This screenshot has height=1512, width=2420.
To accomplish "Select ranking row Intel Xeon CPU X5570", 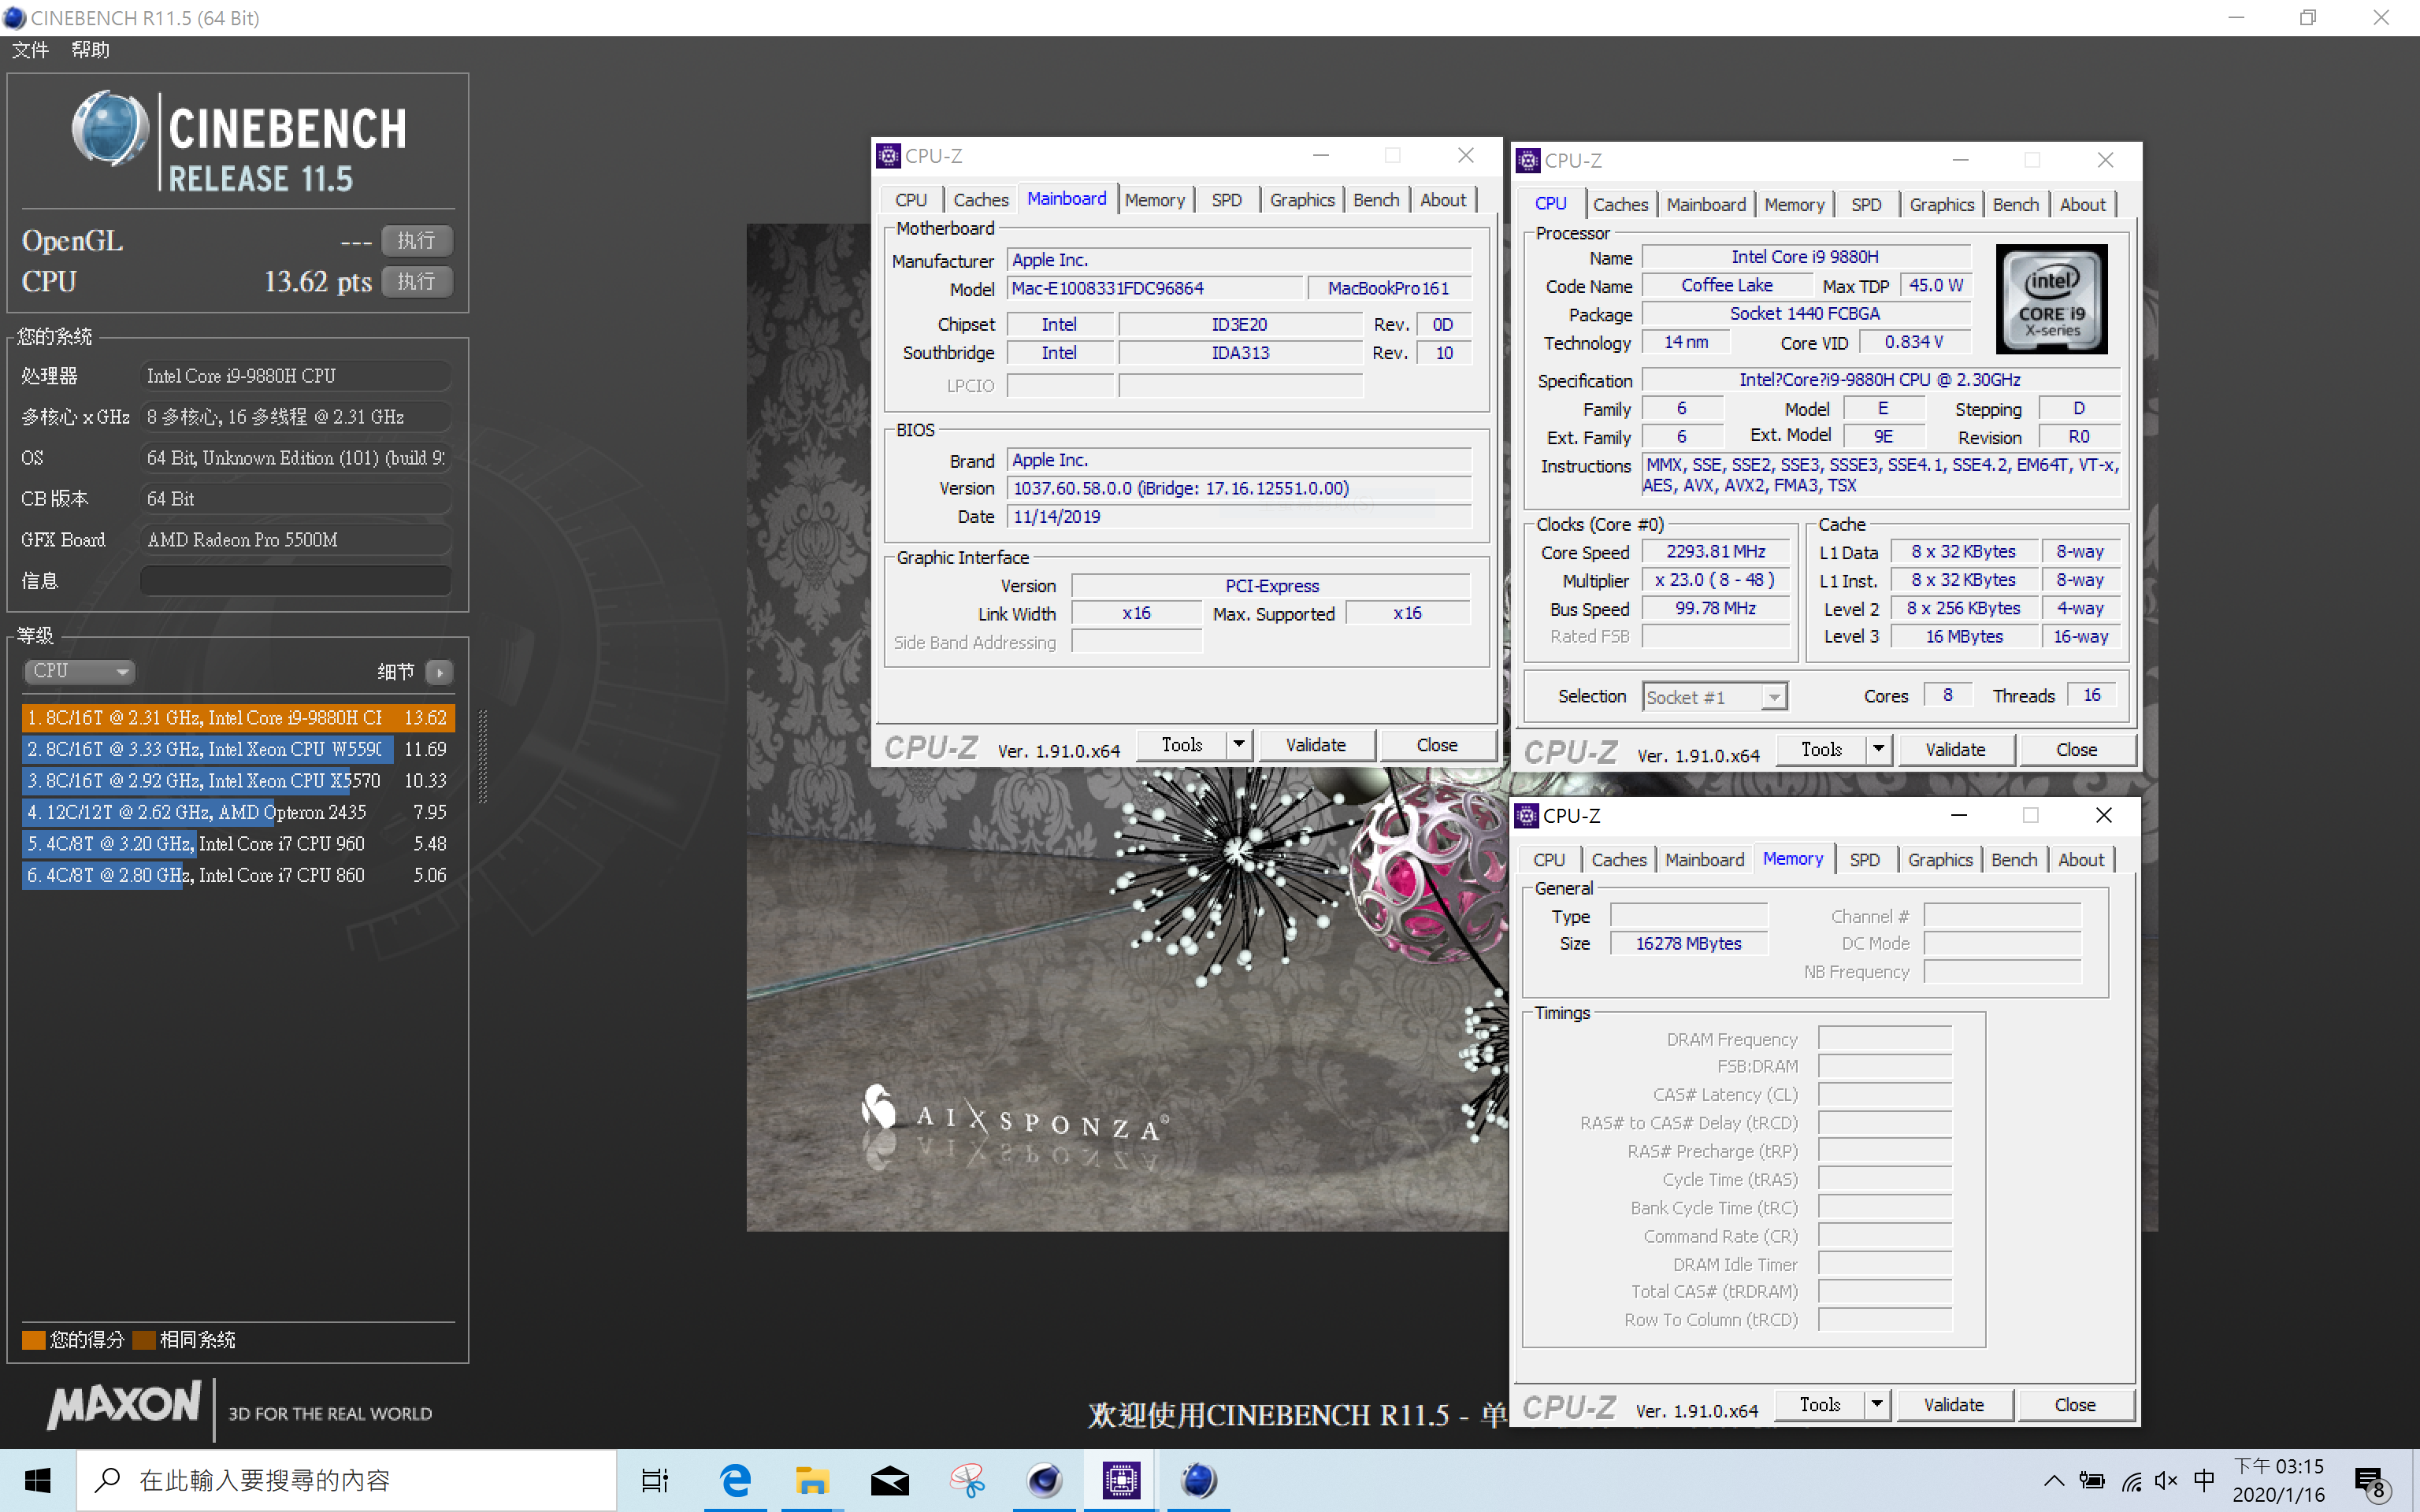I will coord(238,780).
